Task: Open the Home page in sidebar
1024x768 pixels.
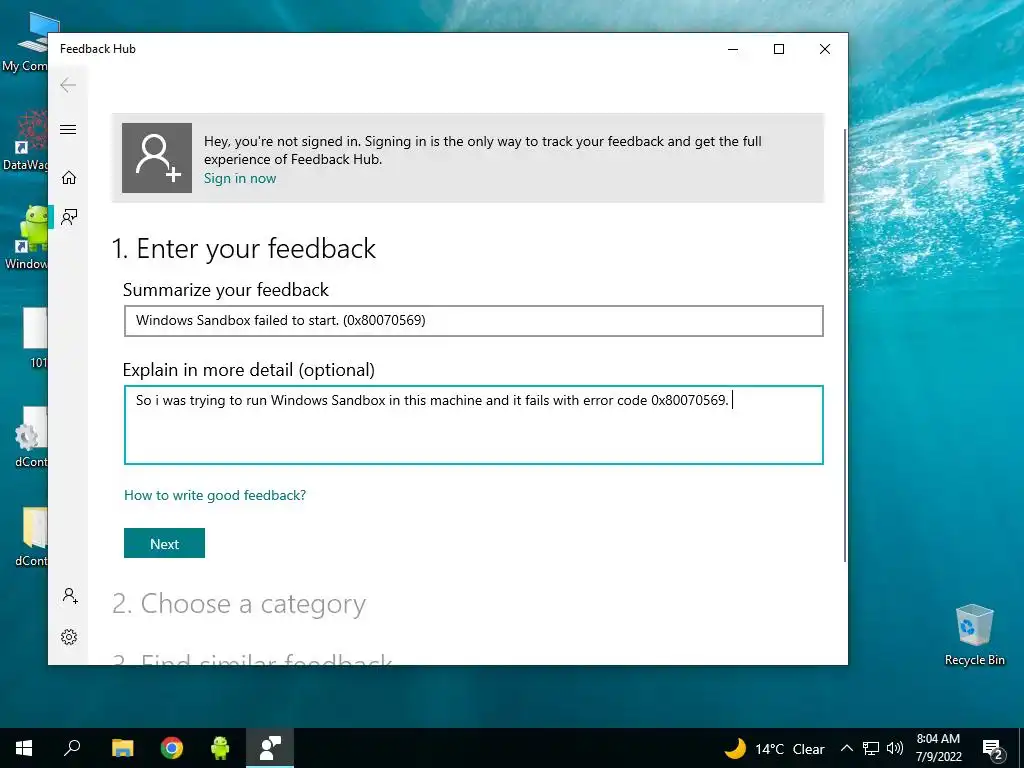Action: [x=69, y=178]
